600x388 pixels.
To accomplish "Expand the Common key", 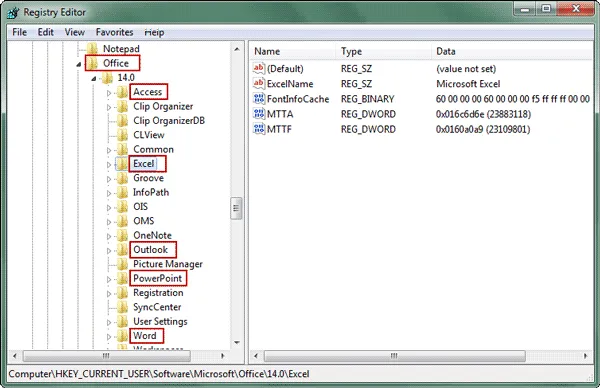I will click(109, 150).
